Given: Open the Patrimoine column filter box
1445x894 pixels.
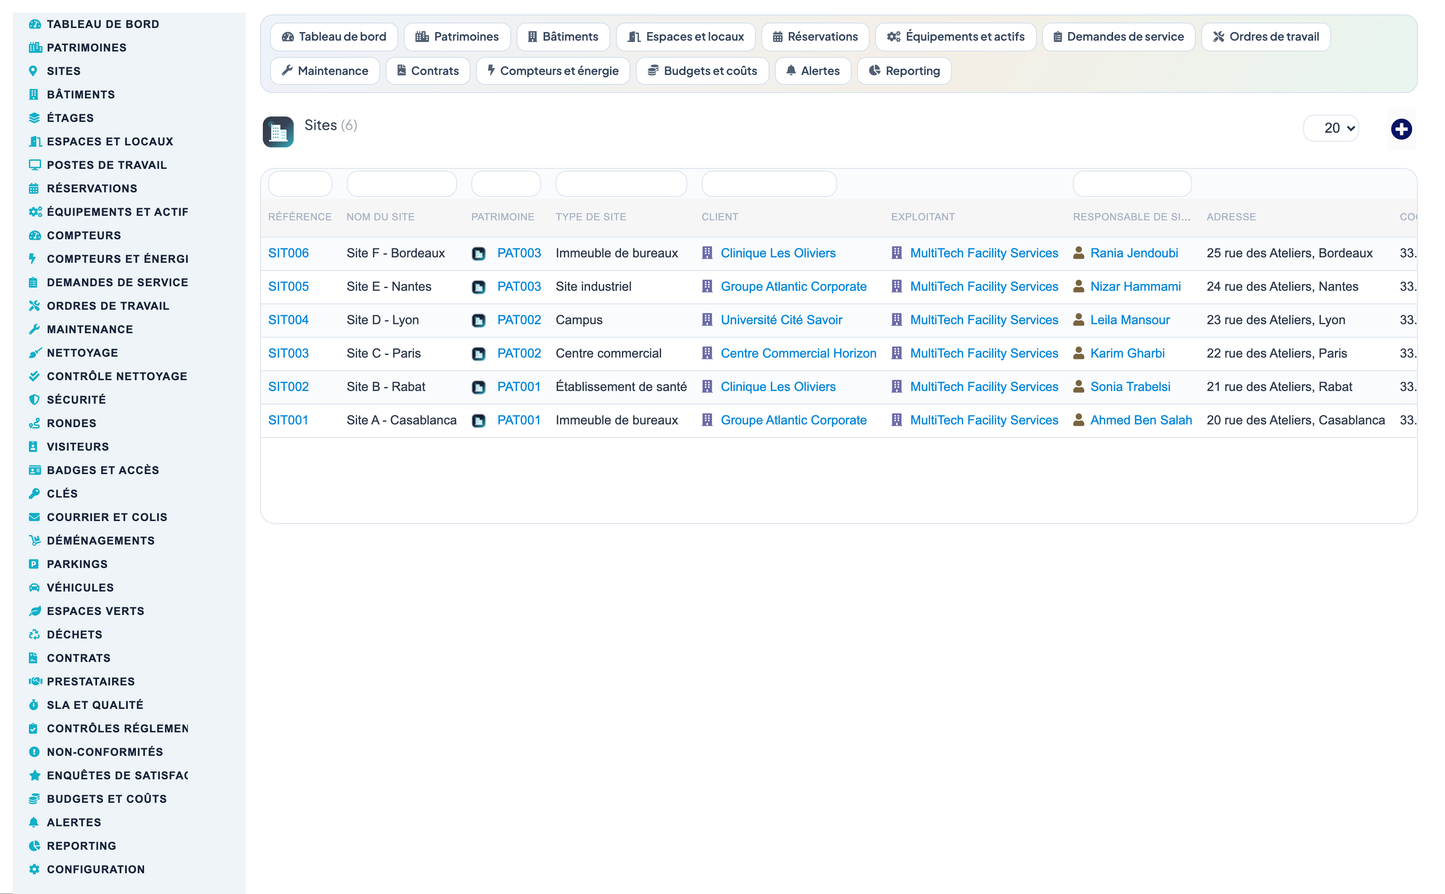Looking at the screenshot, I should (506, 184).
